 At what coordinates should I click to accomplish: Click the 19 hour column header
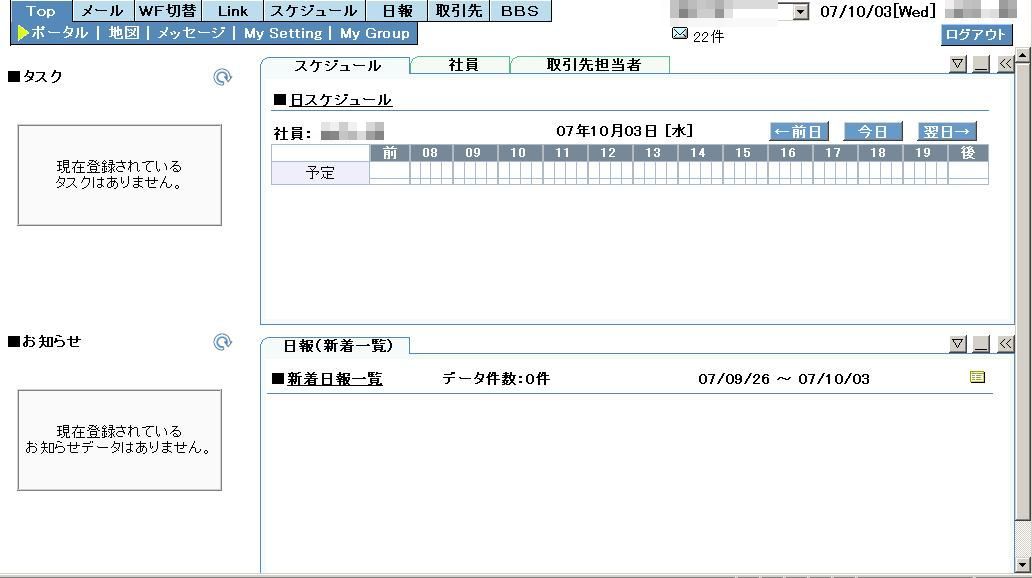(x=923, y=153)
